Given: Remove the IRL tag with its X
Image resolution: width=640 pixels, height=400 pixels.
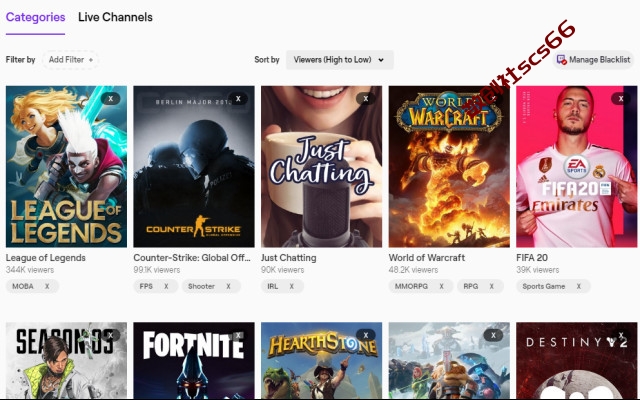Looking at the screenshot, I should click(x=291, y=286).
